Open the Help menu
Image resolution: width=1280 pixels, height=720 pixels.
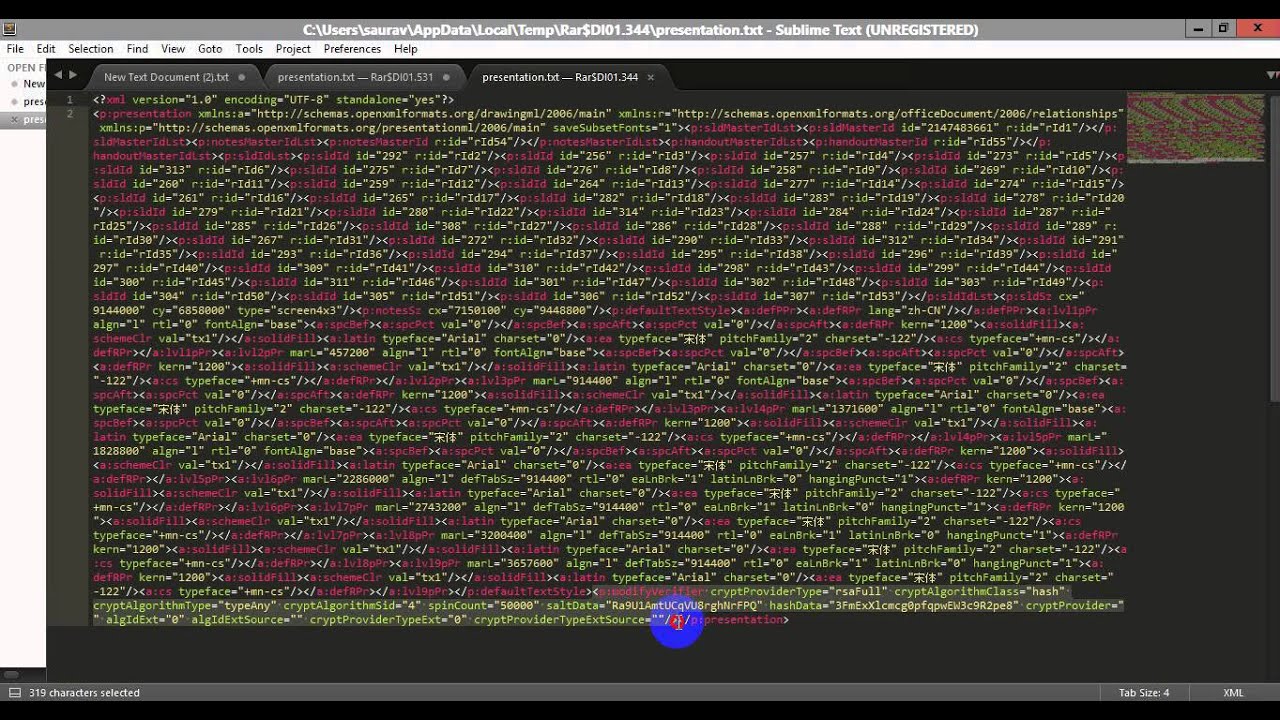(405, 48)
